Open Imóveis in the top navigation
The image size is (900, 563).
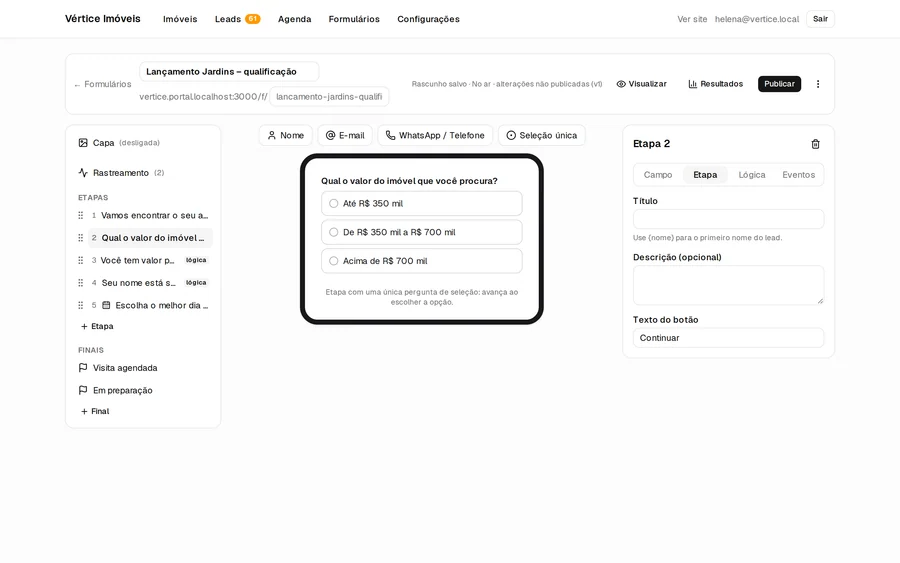[x=180, y=19]
